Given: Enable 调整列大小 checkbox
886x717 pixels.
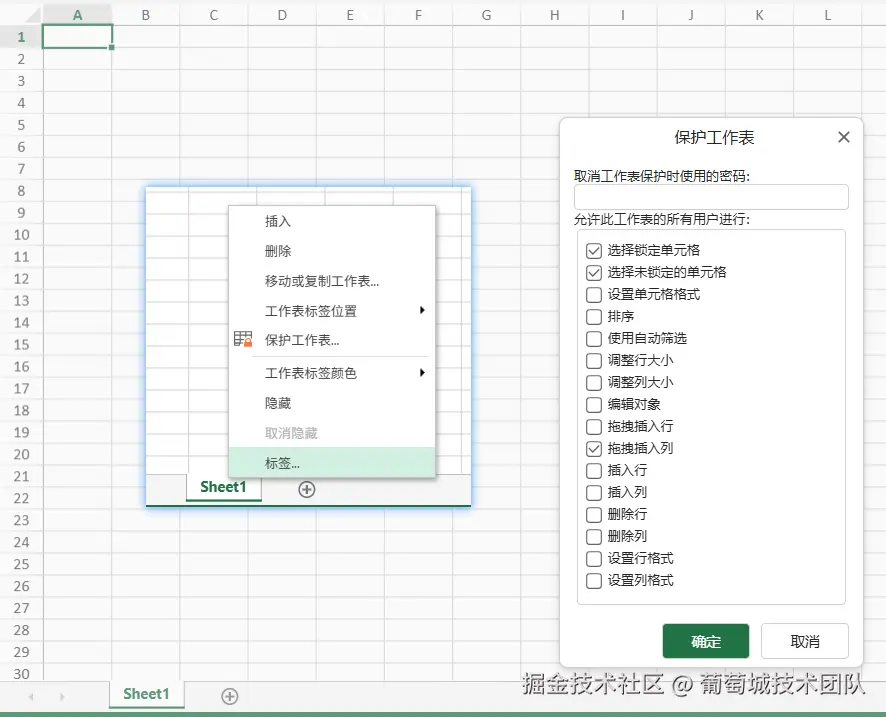Looking at the screenshot, I should click(x=594, y=383).
